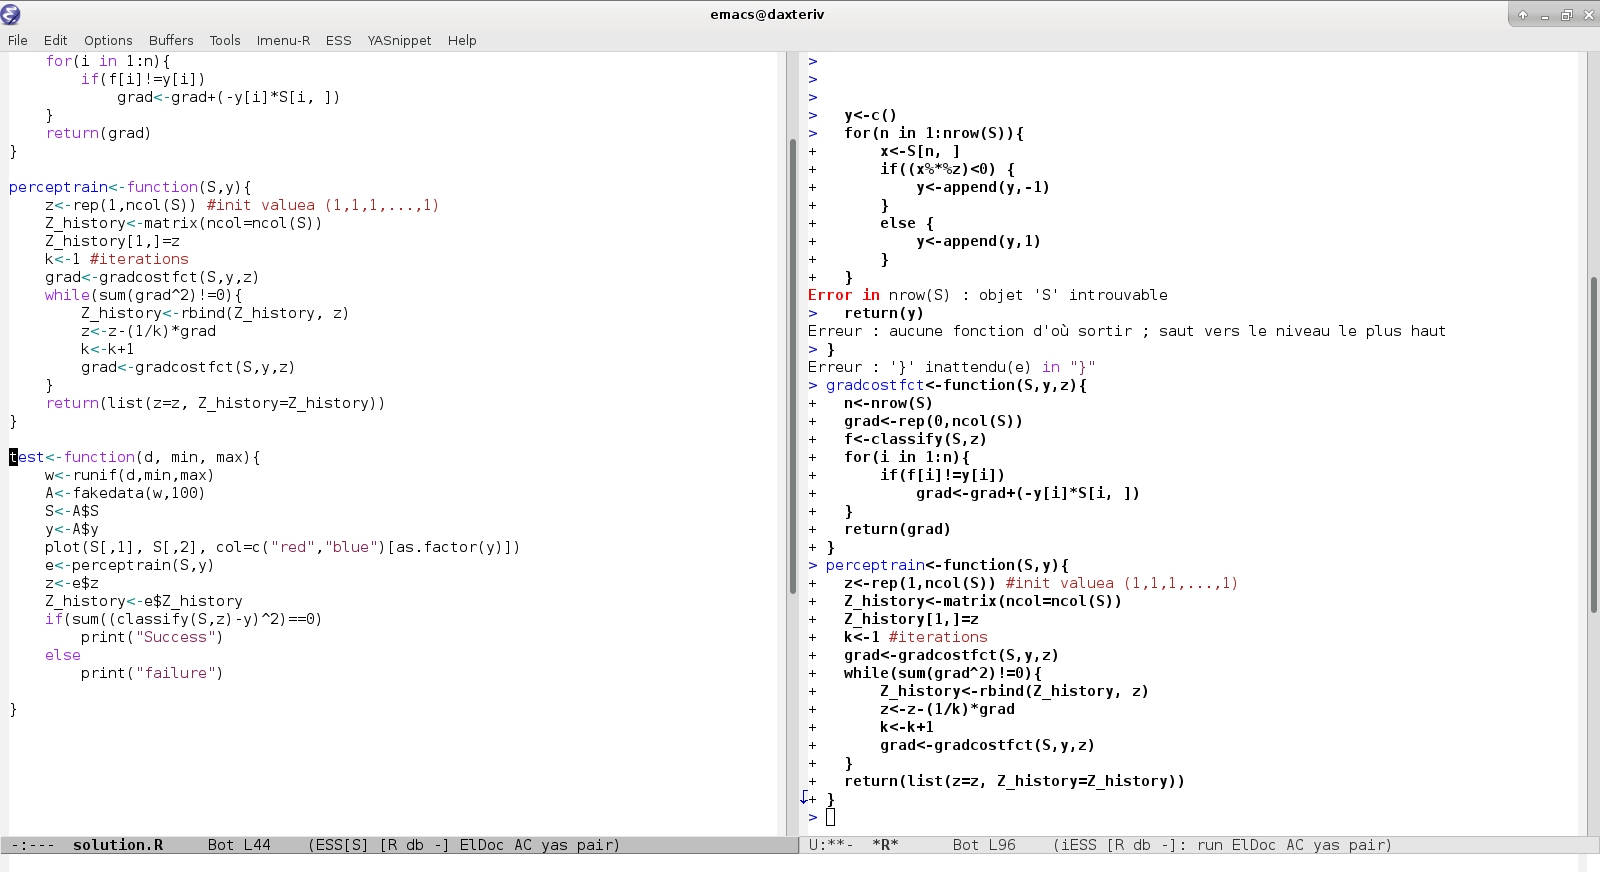
Task: Click 'y<-append(y,-1)' line in R console
Action: (983, 187)
